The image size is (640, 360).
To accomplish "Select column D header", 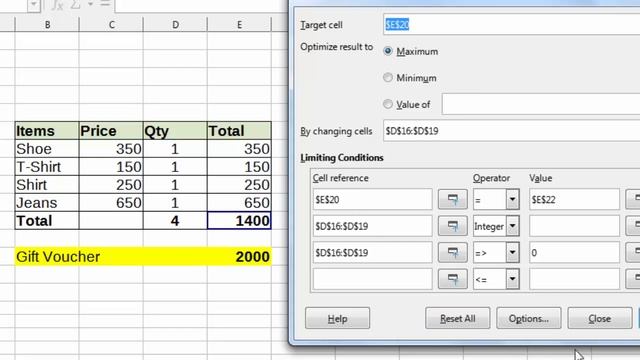I will (x=175, y=25).
